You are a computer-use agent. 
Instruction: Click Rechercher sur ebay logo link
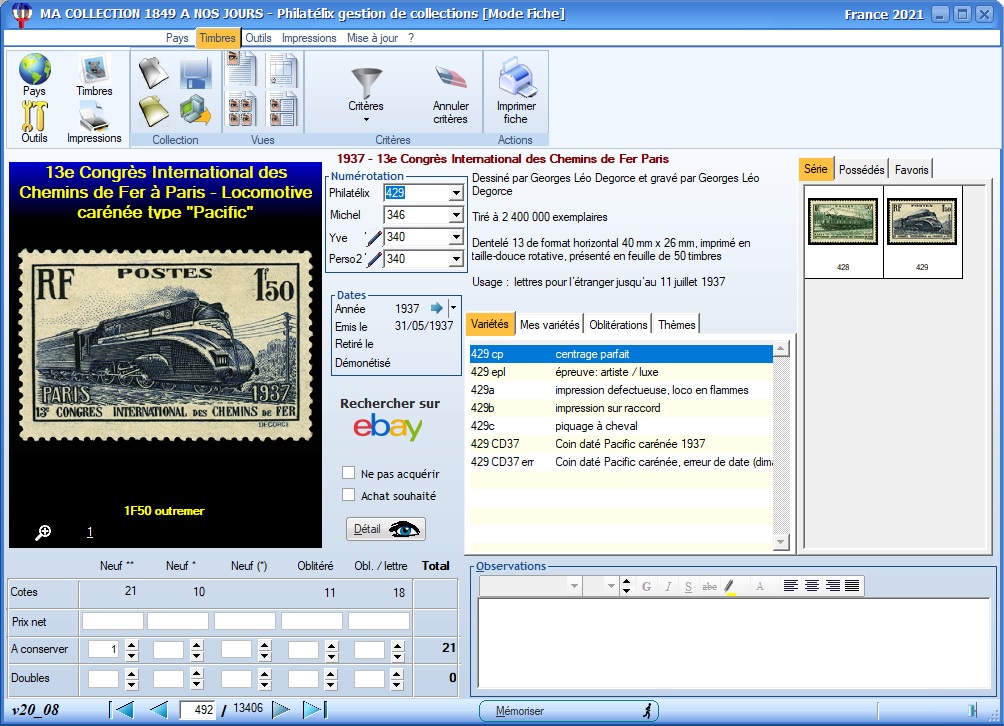(387, 427)
